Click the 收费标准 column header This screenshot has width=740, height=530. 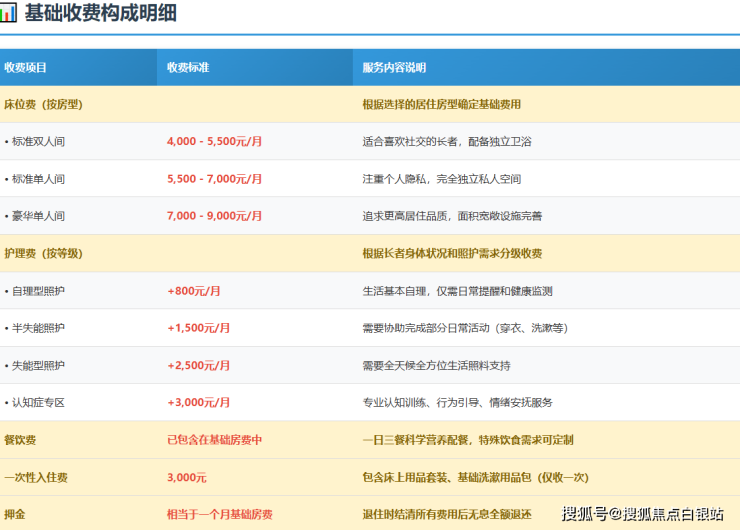pos(188,68)
